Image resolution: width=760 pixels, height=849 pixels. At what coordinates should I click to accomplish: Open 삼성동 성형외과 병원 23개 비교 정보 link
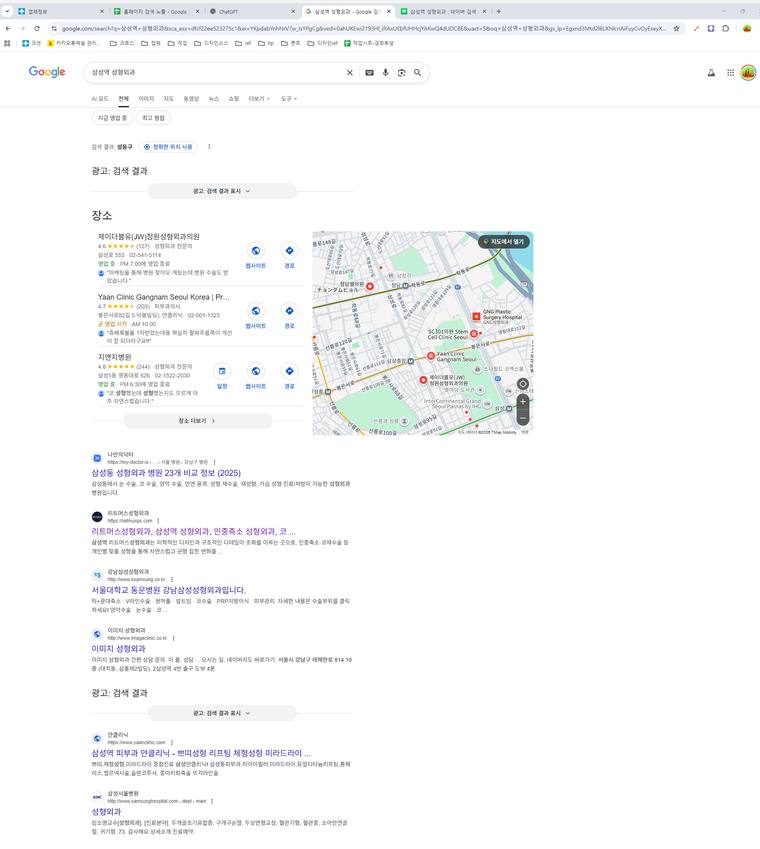(166, 473)
